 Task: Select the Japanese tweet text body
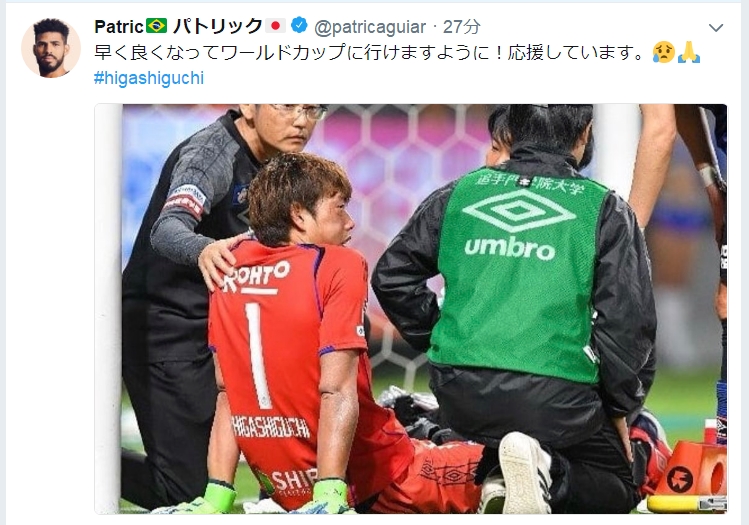(x=371, y=52)
